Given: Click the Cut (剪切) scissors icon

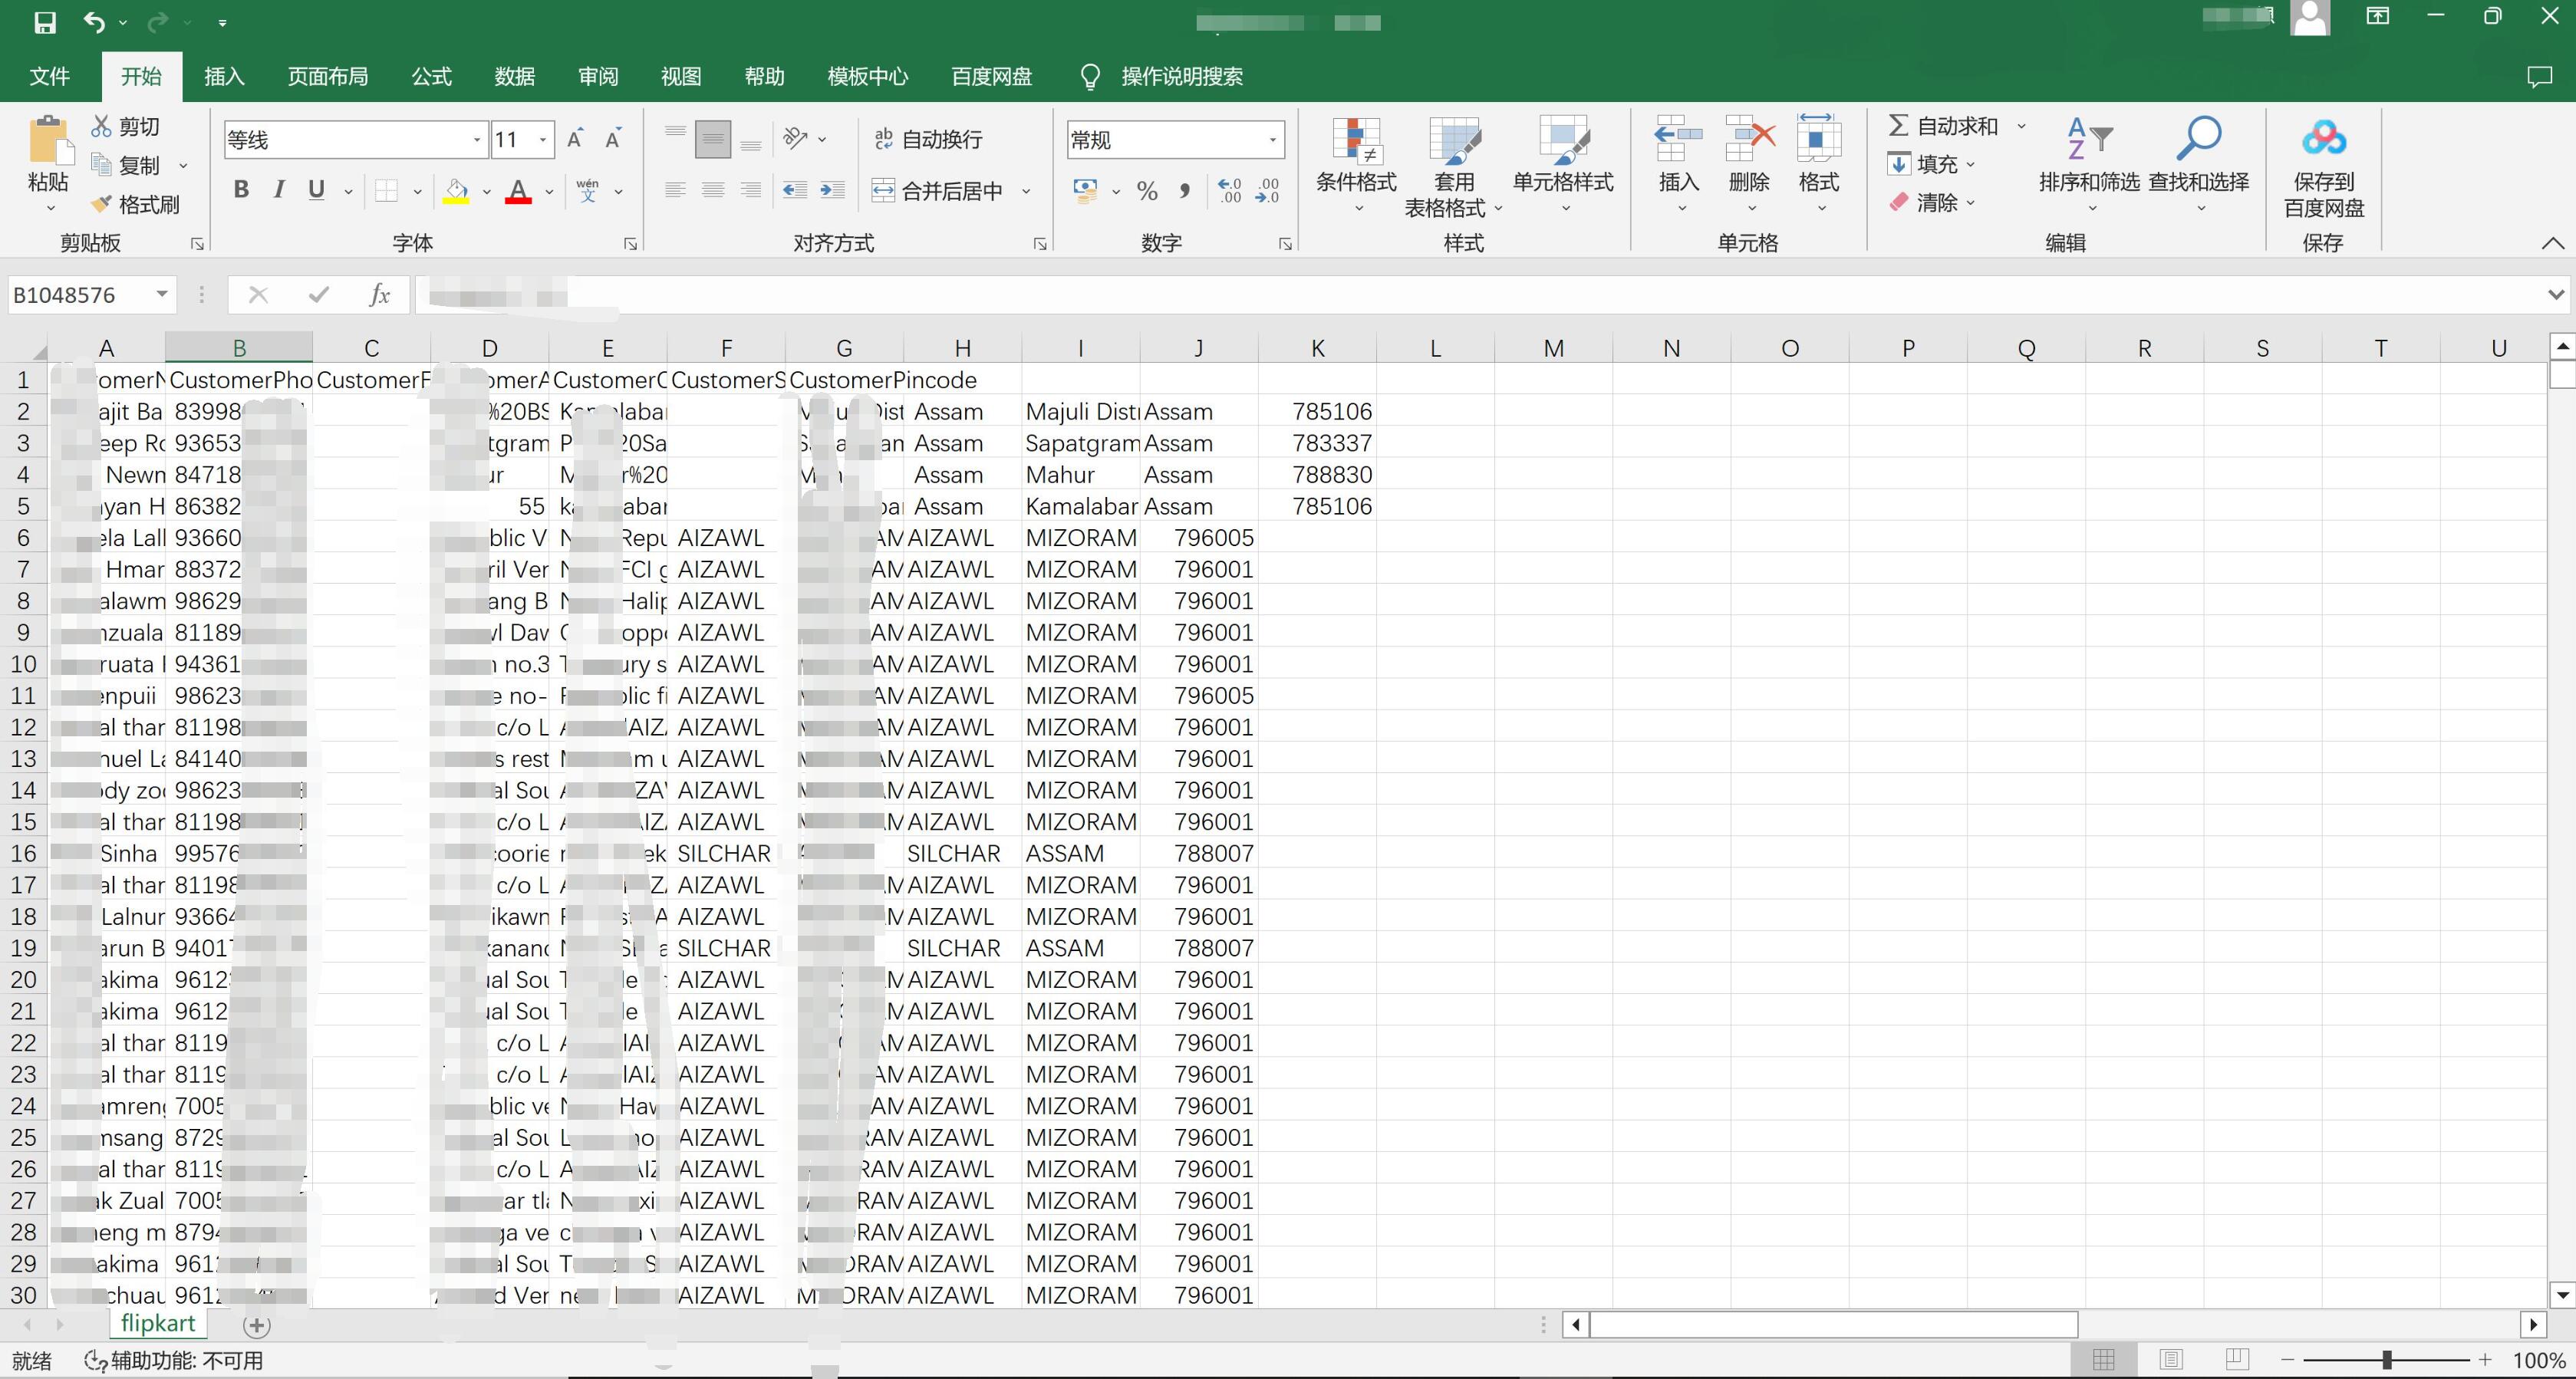Looking at the screenshot, I should 101,126.
